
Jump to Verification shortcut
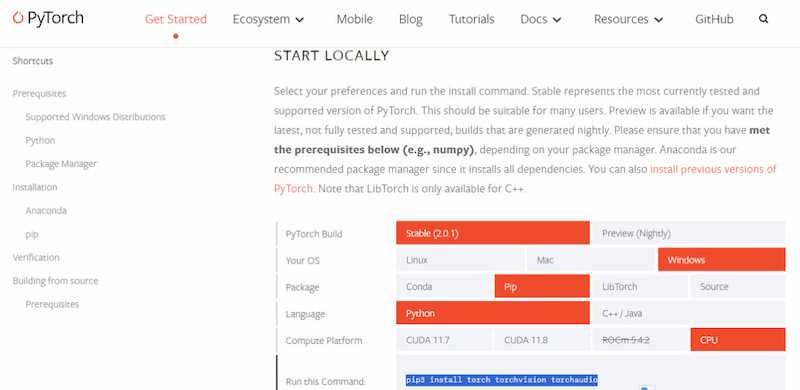point(36,257)
